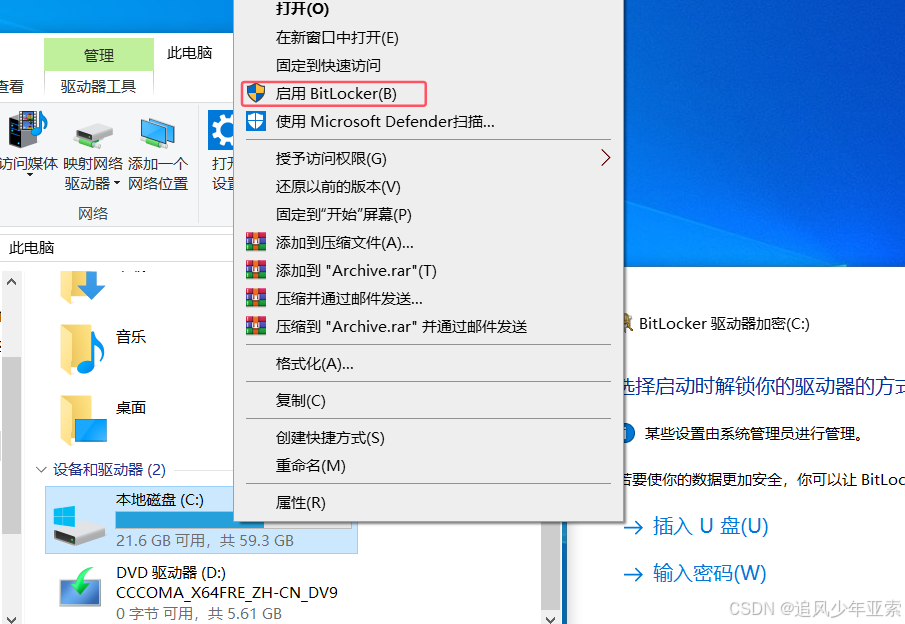
Task: Click arrow icon beside 插入 U 盘(U)
Action: pos(633,527)
